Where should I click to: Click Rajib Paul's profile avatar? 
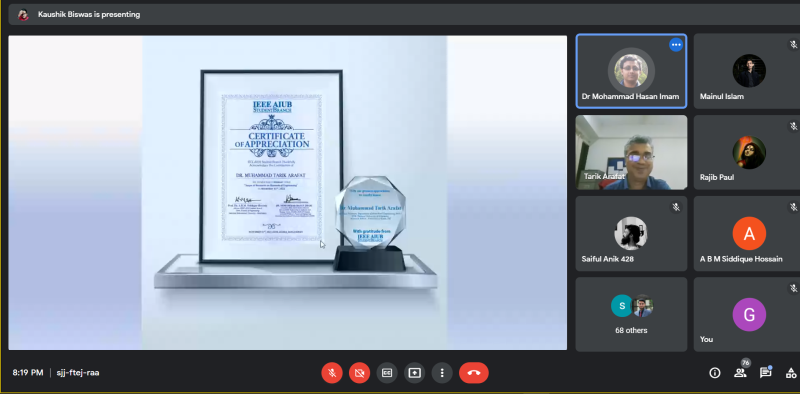click(749, 152)
